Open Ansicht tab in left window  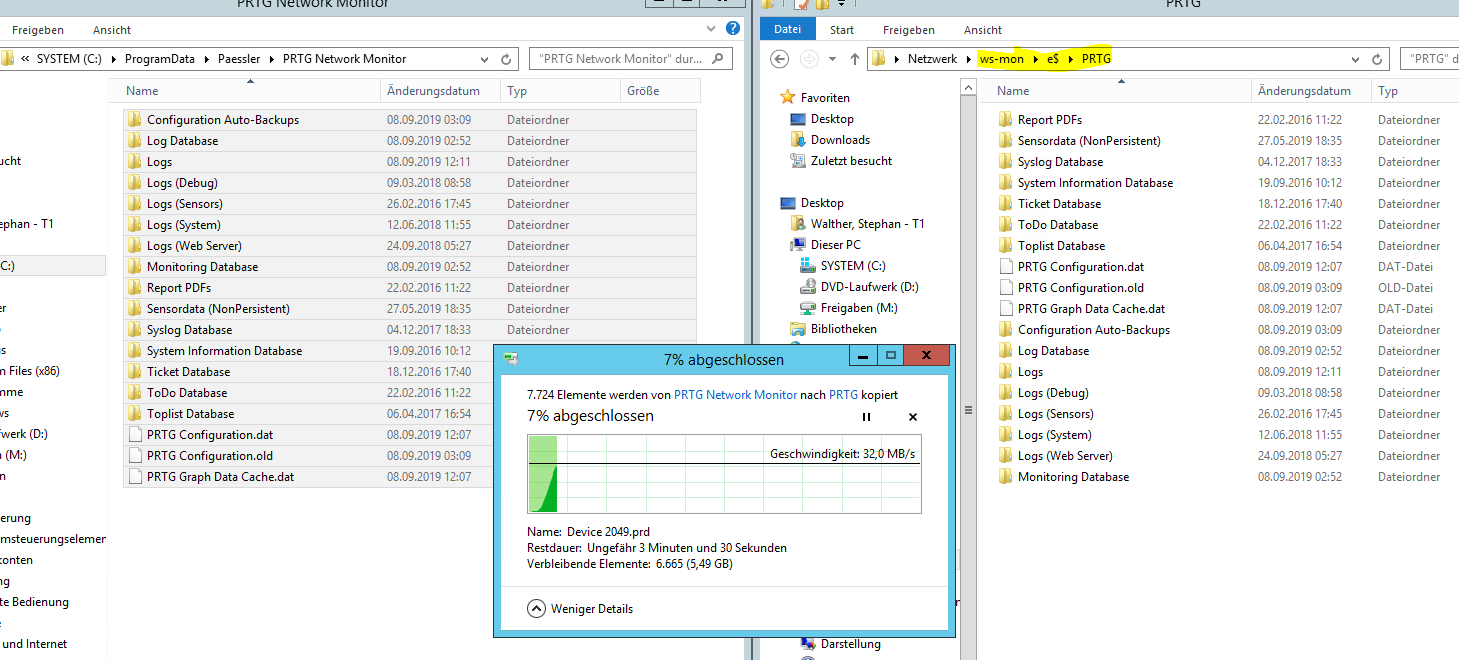111,30
